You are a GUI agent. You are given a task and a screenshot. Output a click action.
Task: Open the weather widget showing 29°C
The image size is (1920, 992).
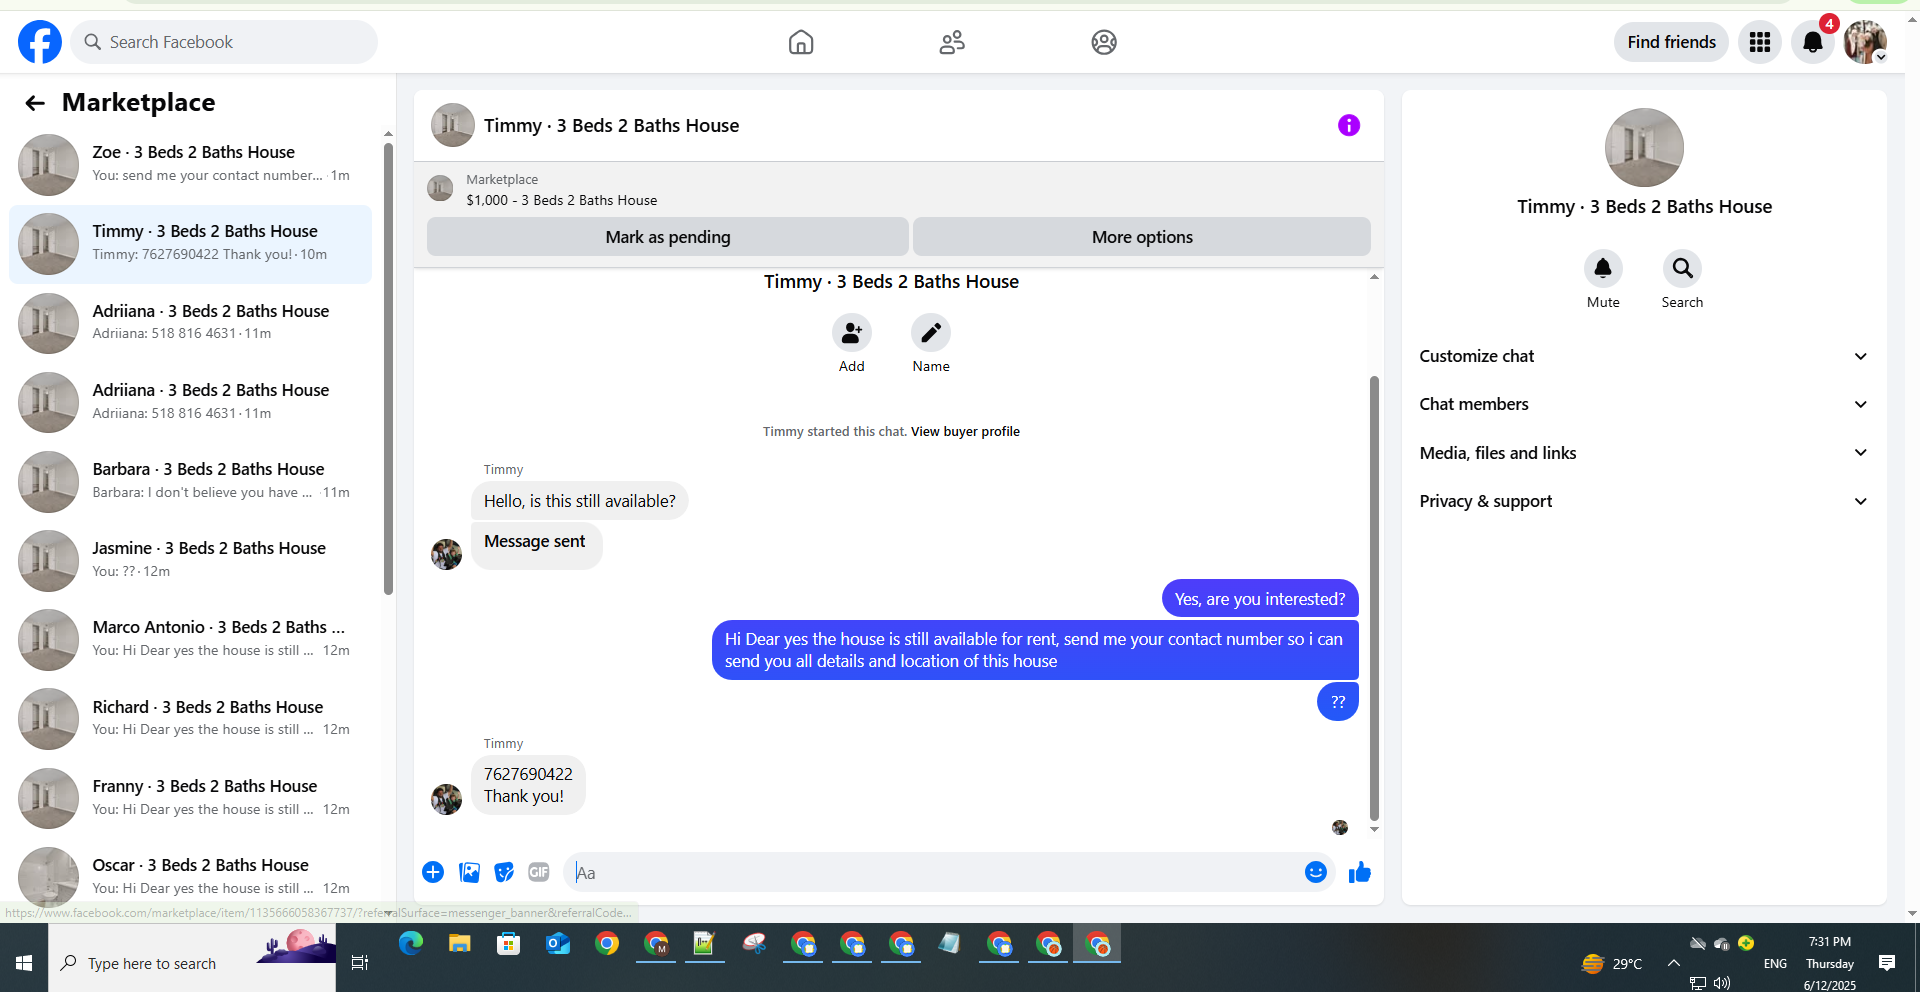pos(1612,964)
